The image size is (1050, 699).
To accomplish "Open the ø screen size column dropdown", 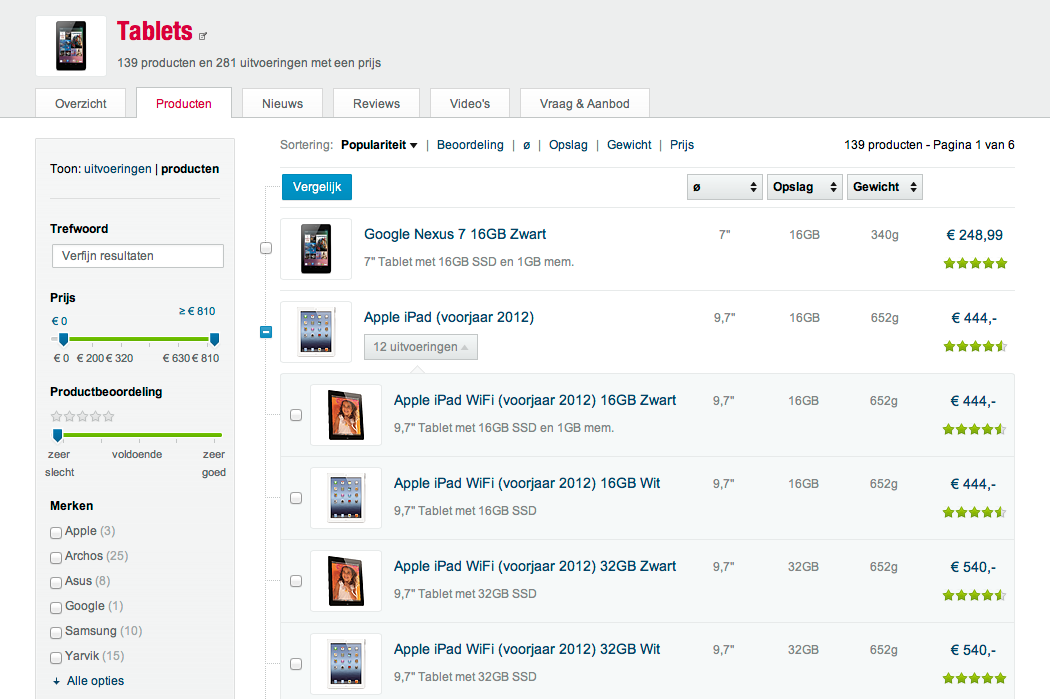I will pos(725,187).
